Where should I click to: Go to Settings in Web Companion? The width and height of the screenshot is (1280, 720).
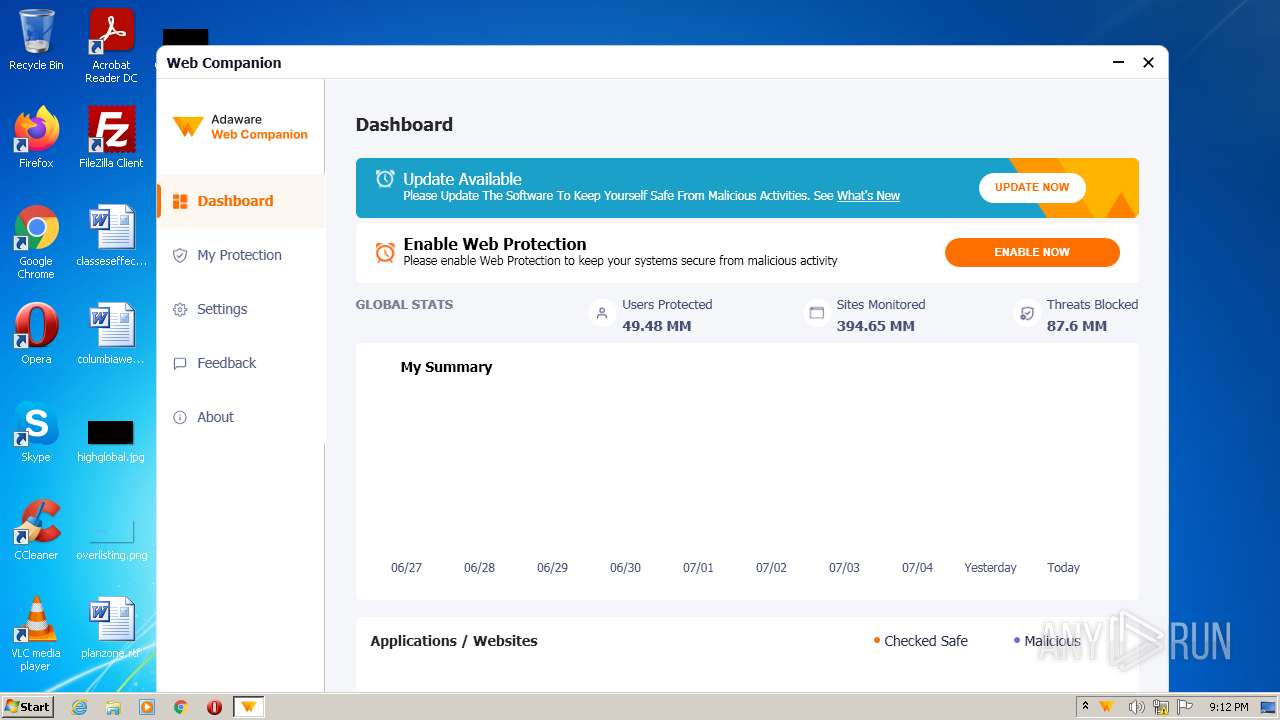240,309
